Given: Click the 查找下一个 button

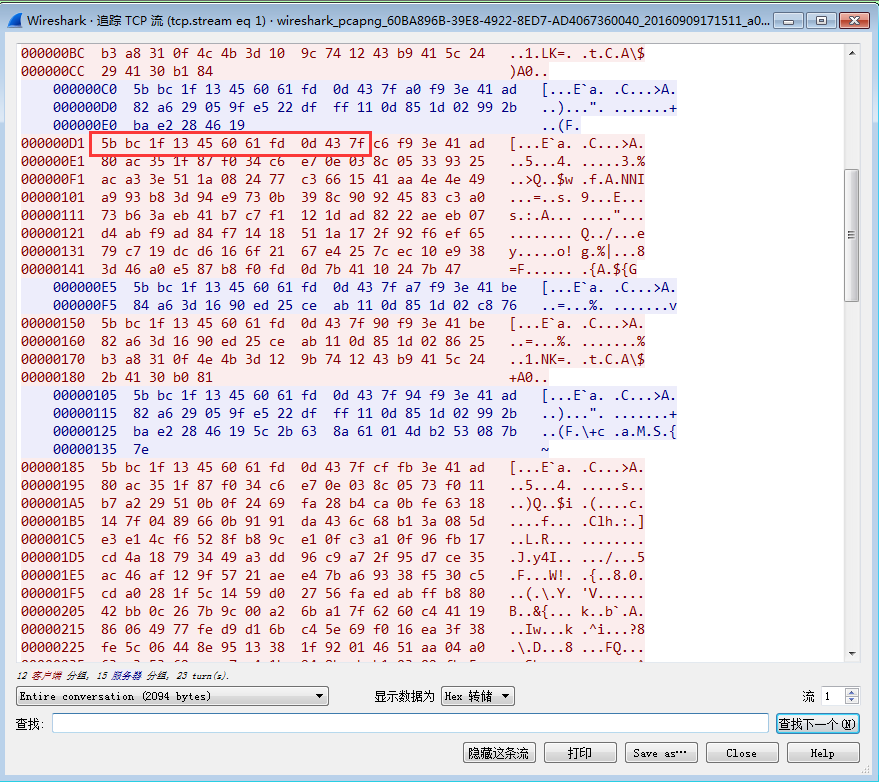Looking at the screenshot, I should (817, 724).
